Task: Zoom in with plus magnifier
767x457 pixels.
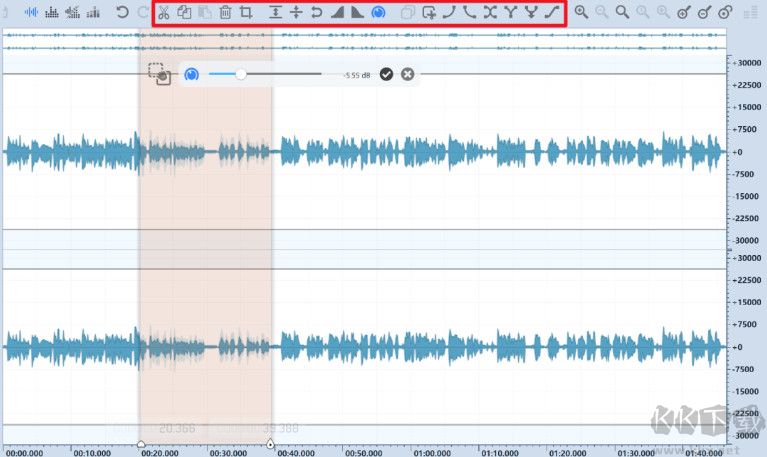Action: click(581, 12)
